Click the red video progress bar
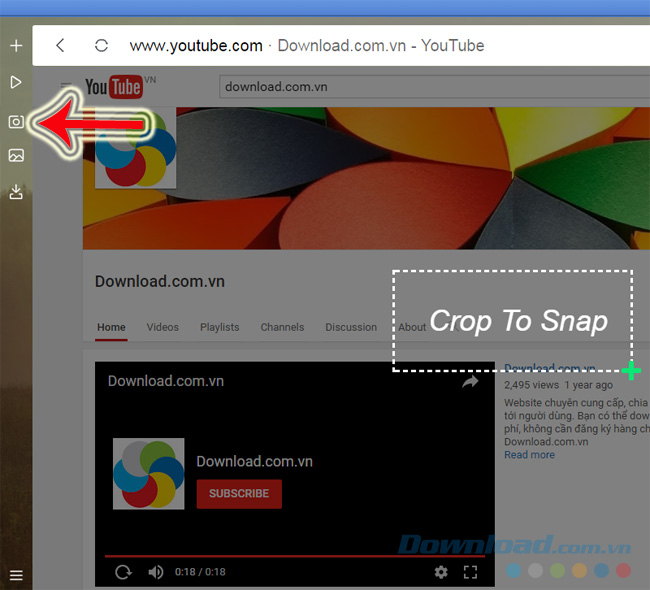Screen dimensions: 650x590 point(295,556)
